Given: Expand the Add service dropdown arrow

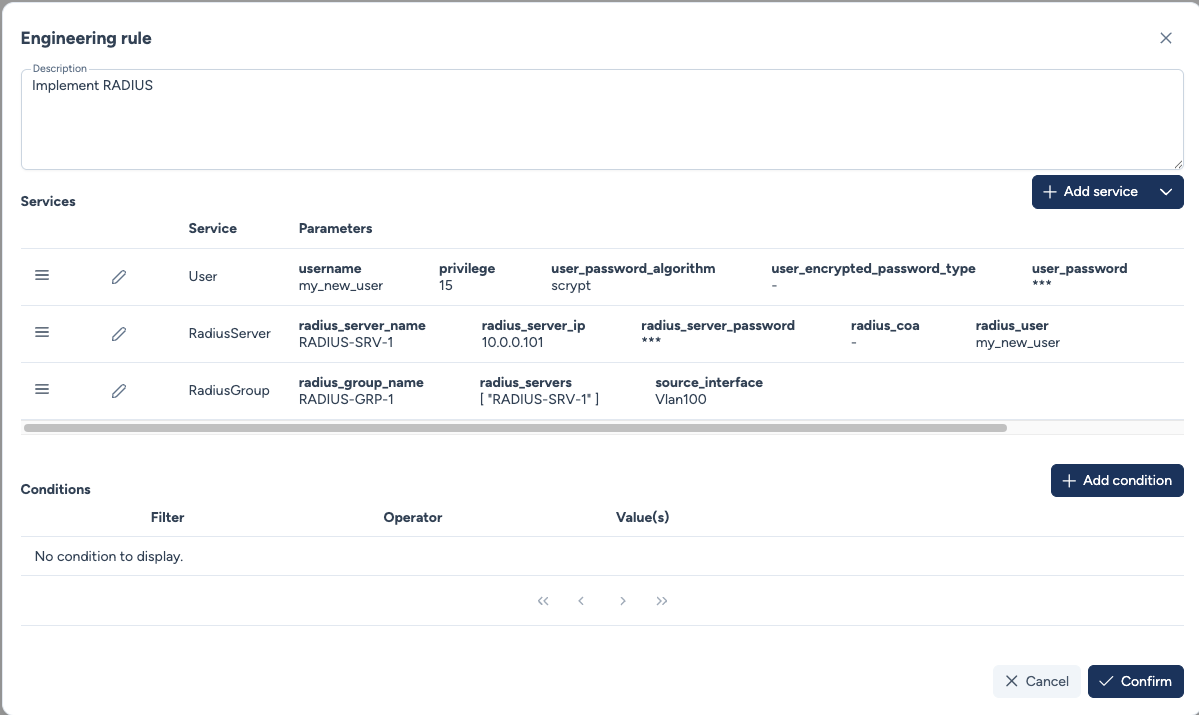Looking at the screenshot, I should coord(1165,192).
